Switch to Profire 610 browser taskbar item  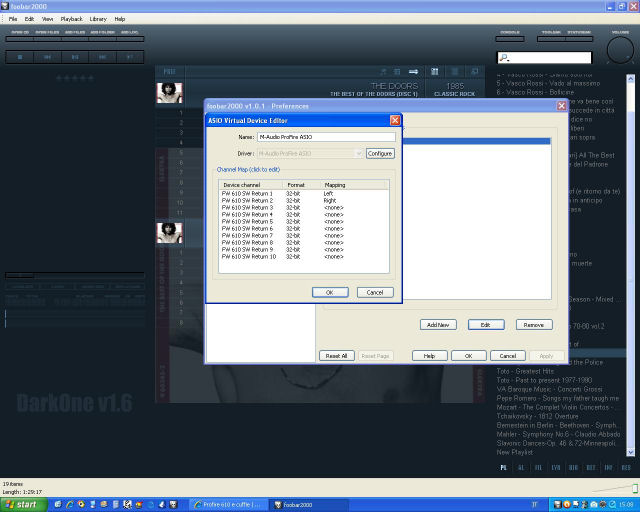coord(229,505)
